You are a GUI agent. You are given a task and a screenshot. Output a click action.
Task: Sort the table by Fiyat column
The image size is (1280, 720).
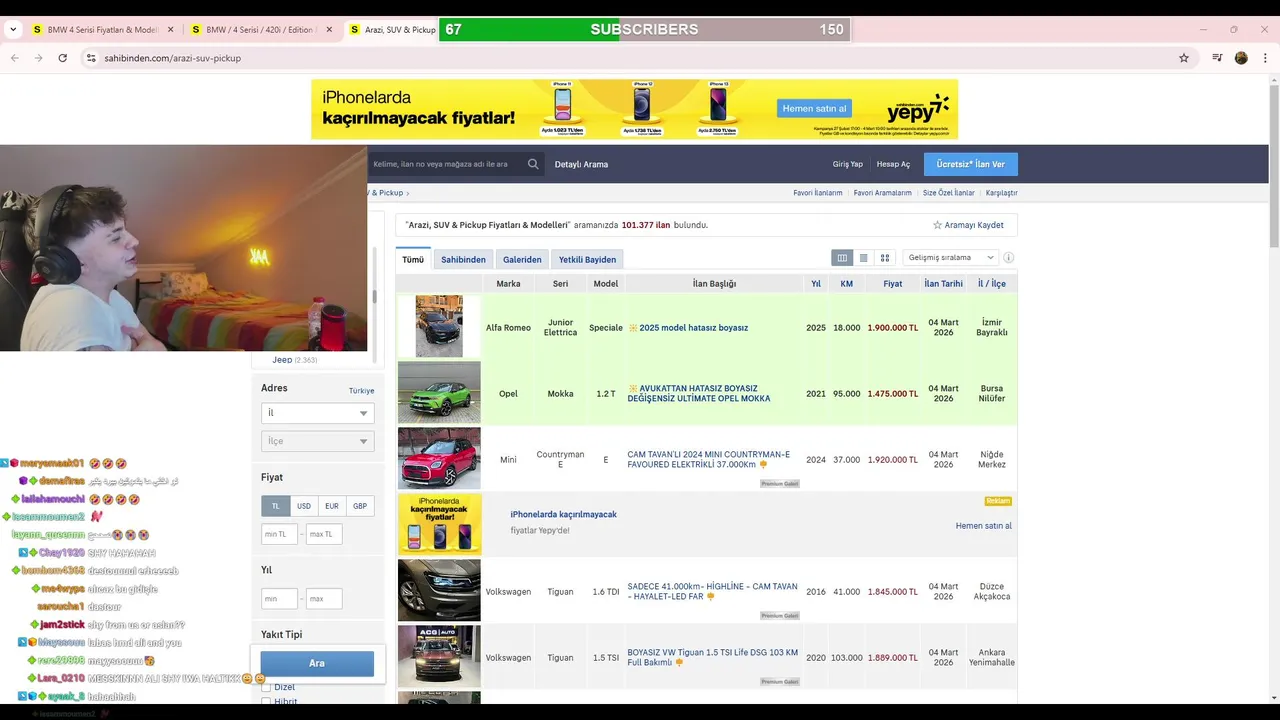pyautogui.click(x=892, y=284)
